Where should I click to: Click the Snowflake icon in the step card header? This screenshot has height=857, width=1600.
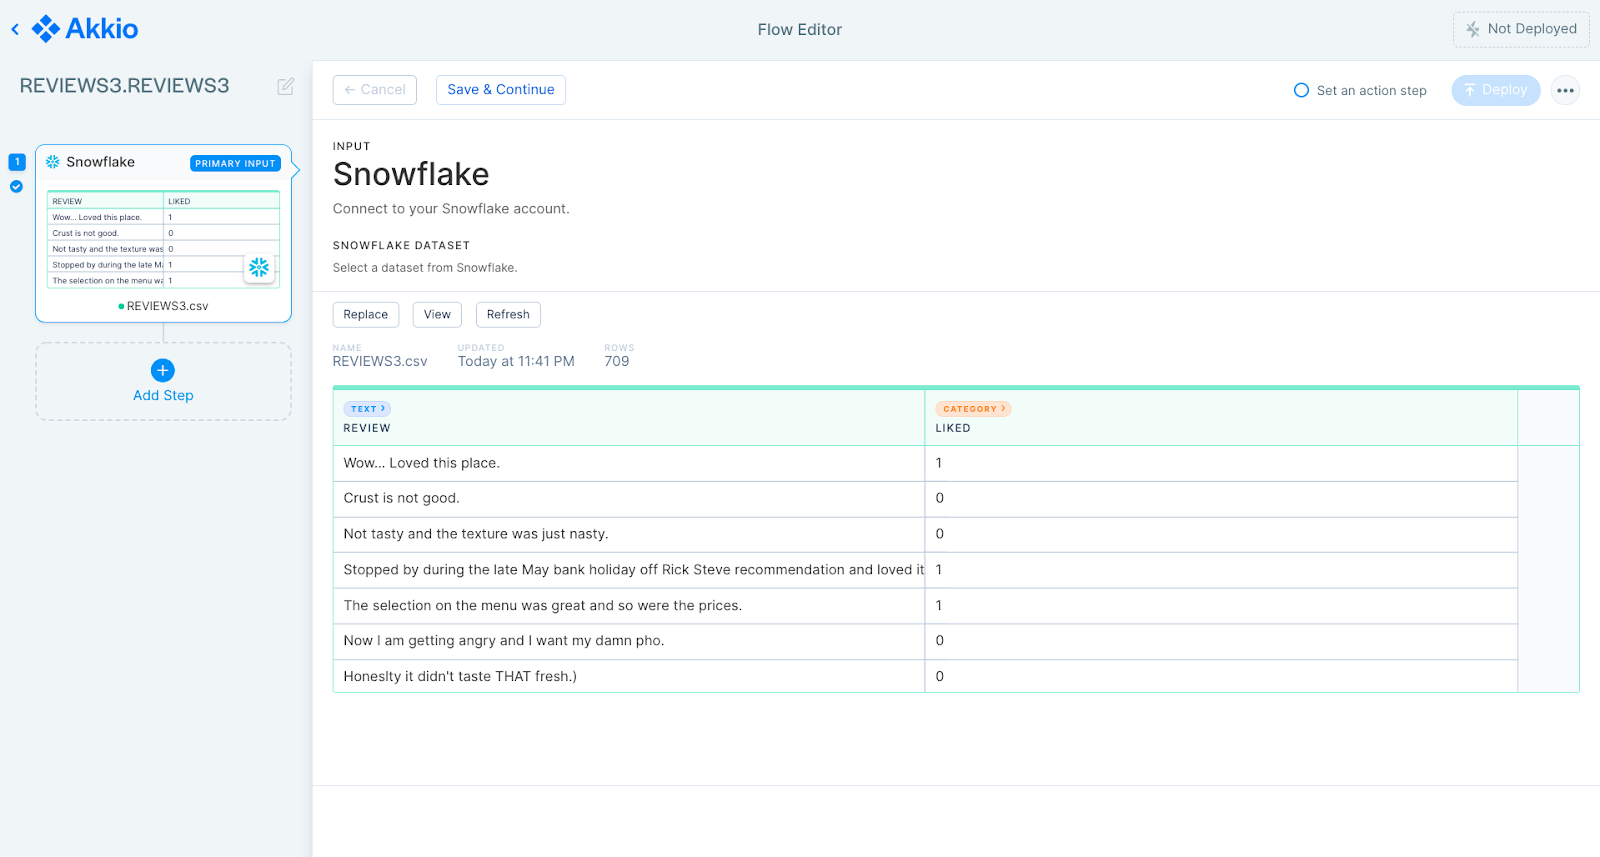click(53, 162)
